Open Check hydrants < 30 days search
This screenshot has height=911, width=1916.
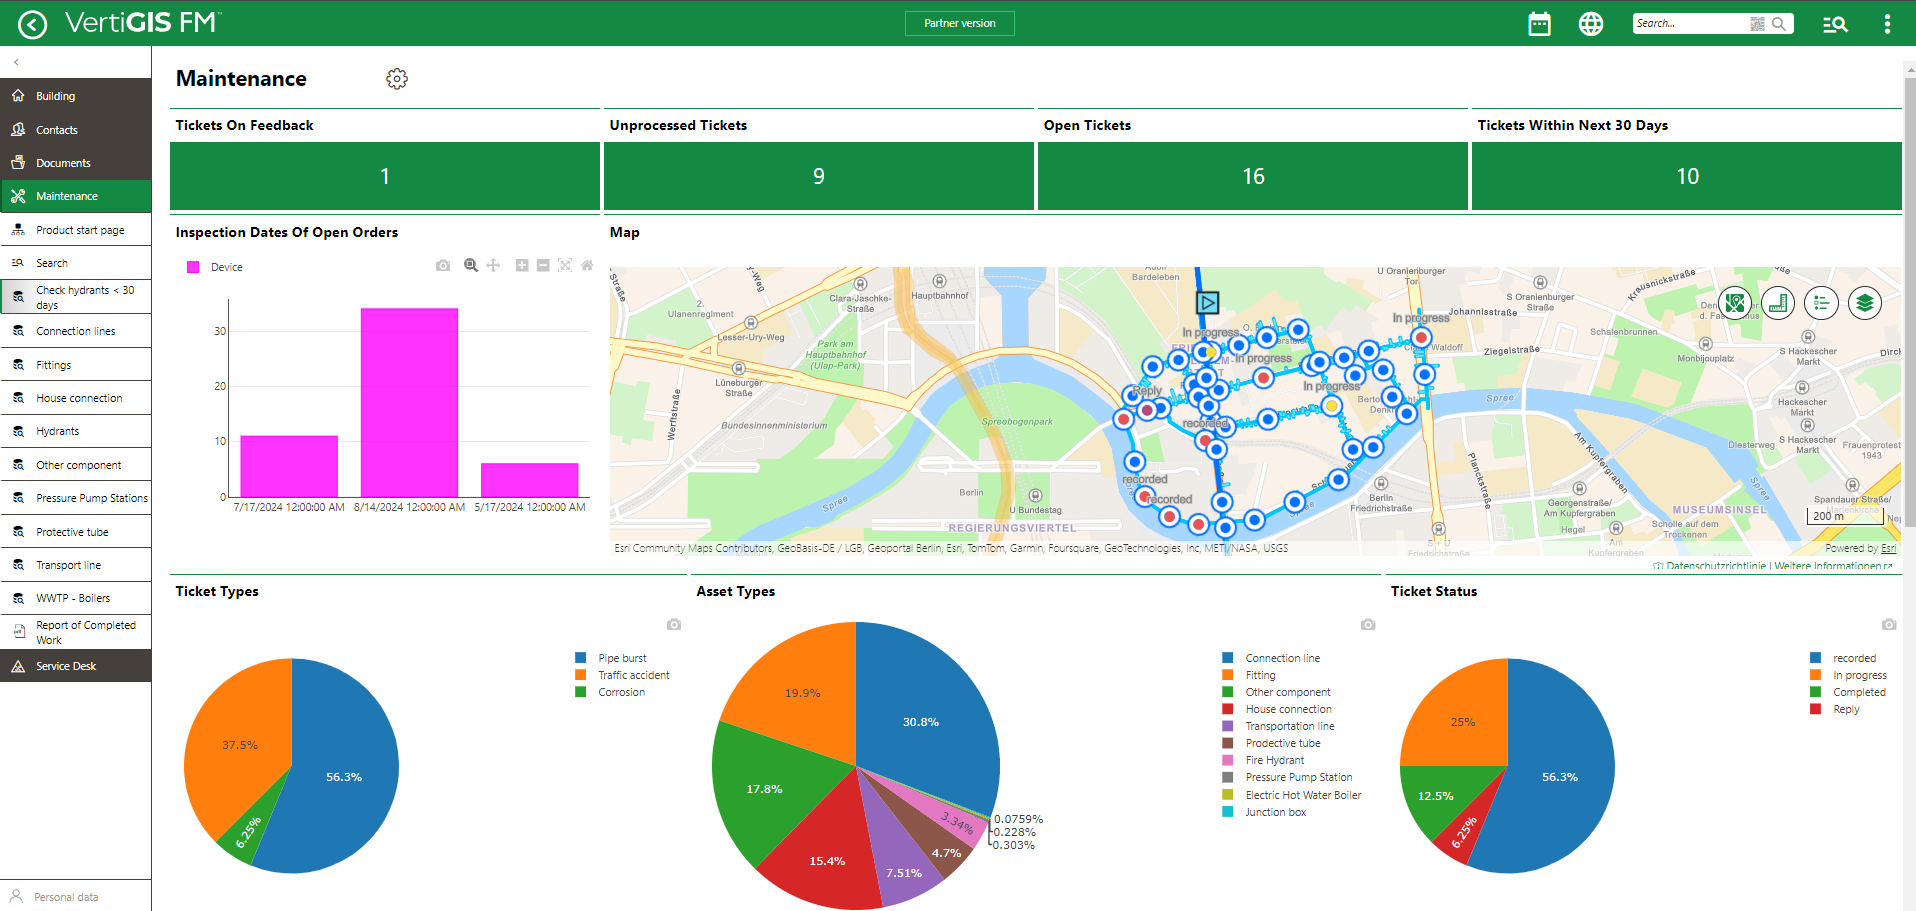(76, 297)
